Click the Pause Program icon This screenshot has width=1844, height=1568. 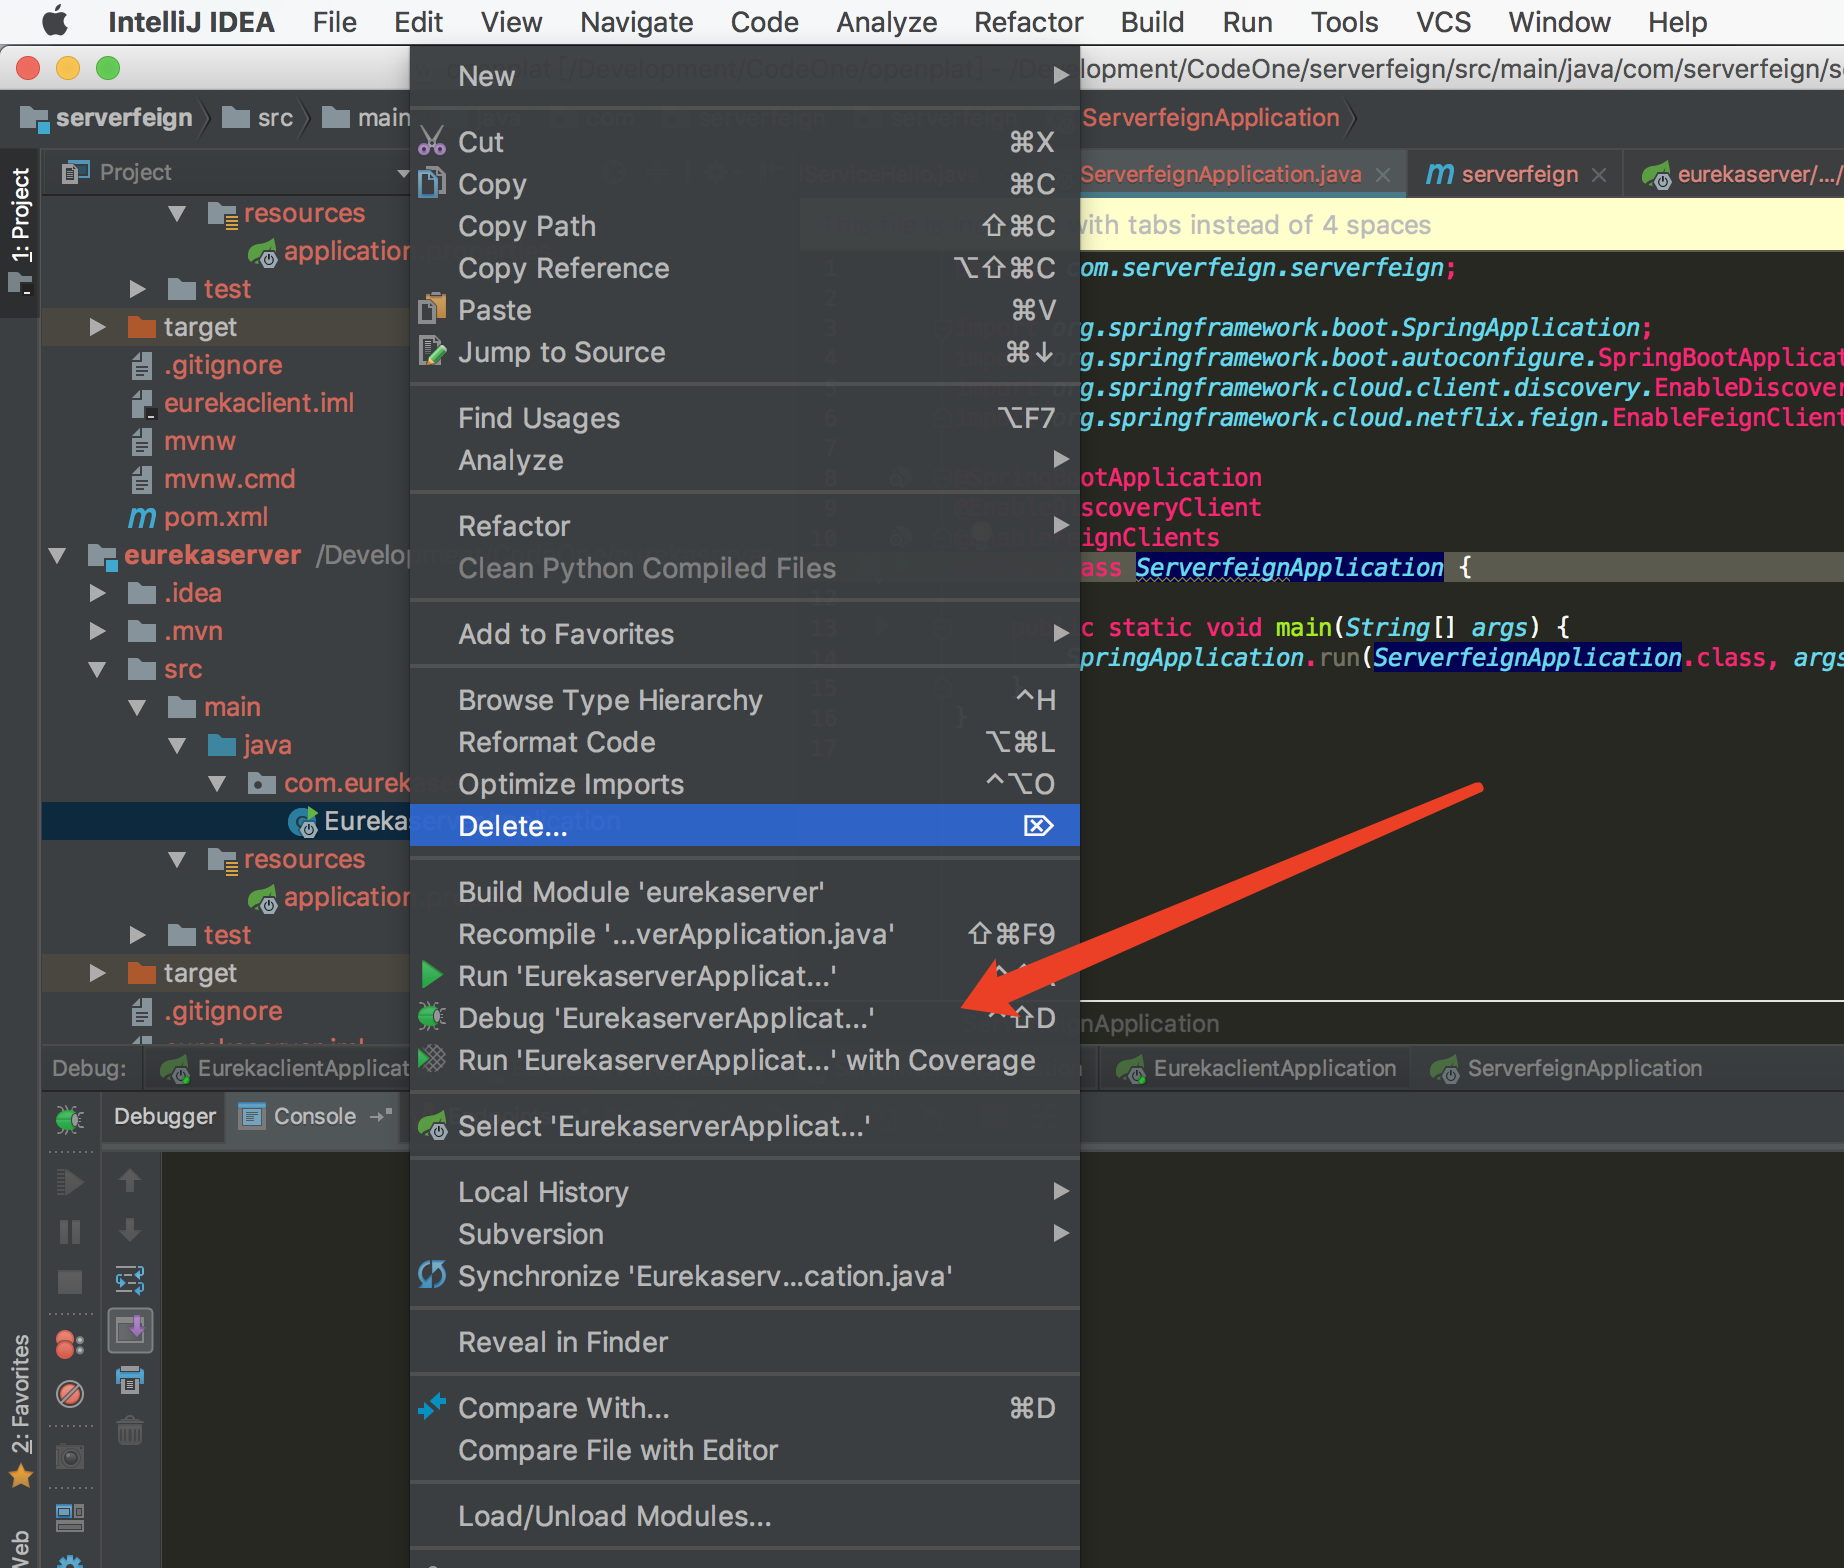tap(70, 1232)
